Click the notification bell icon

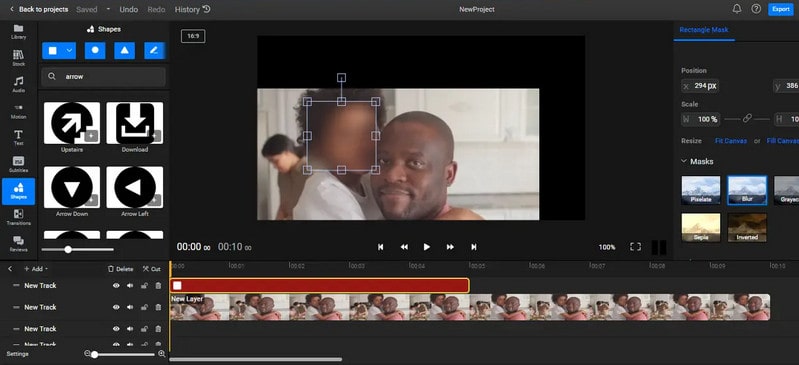(x=737, y=9)
